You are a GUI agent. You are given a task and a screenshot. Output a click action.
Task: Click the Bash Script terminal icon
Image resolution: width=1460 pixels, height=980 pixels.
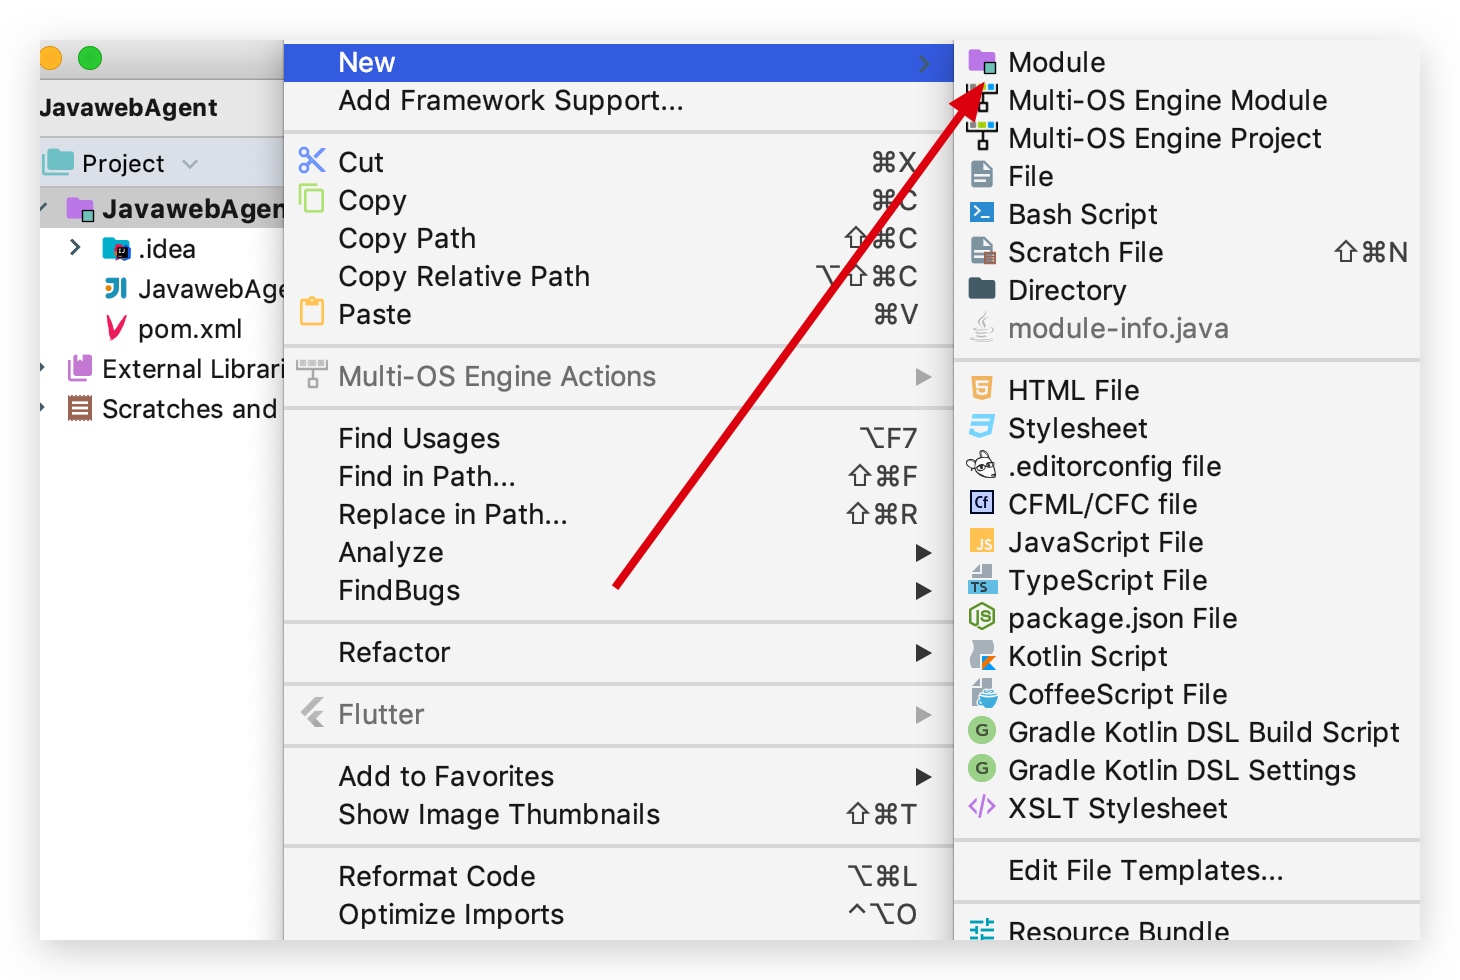982,214
